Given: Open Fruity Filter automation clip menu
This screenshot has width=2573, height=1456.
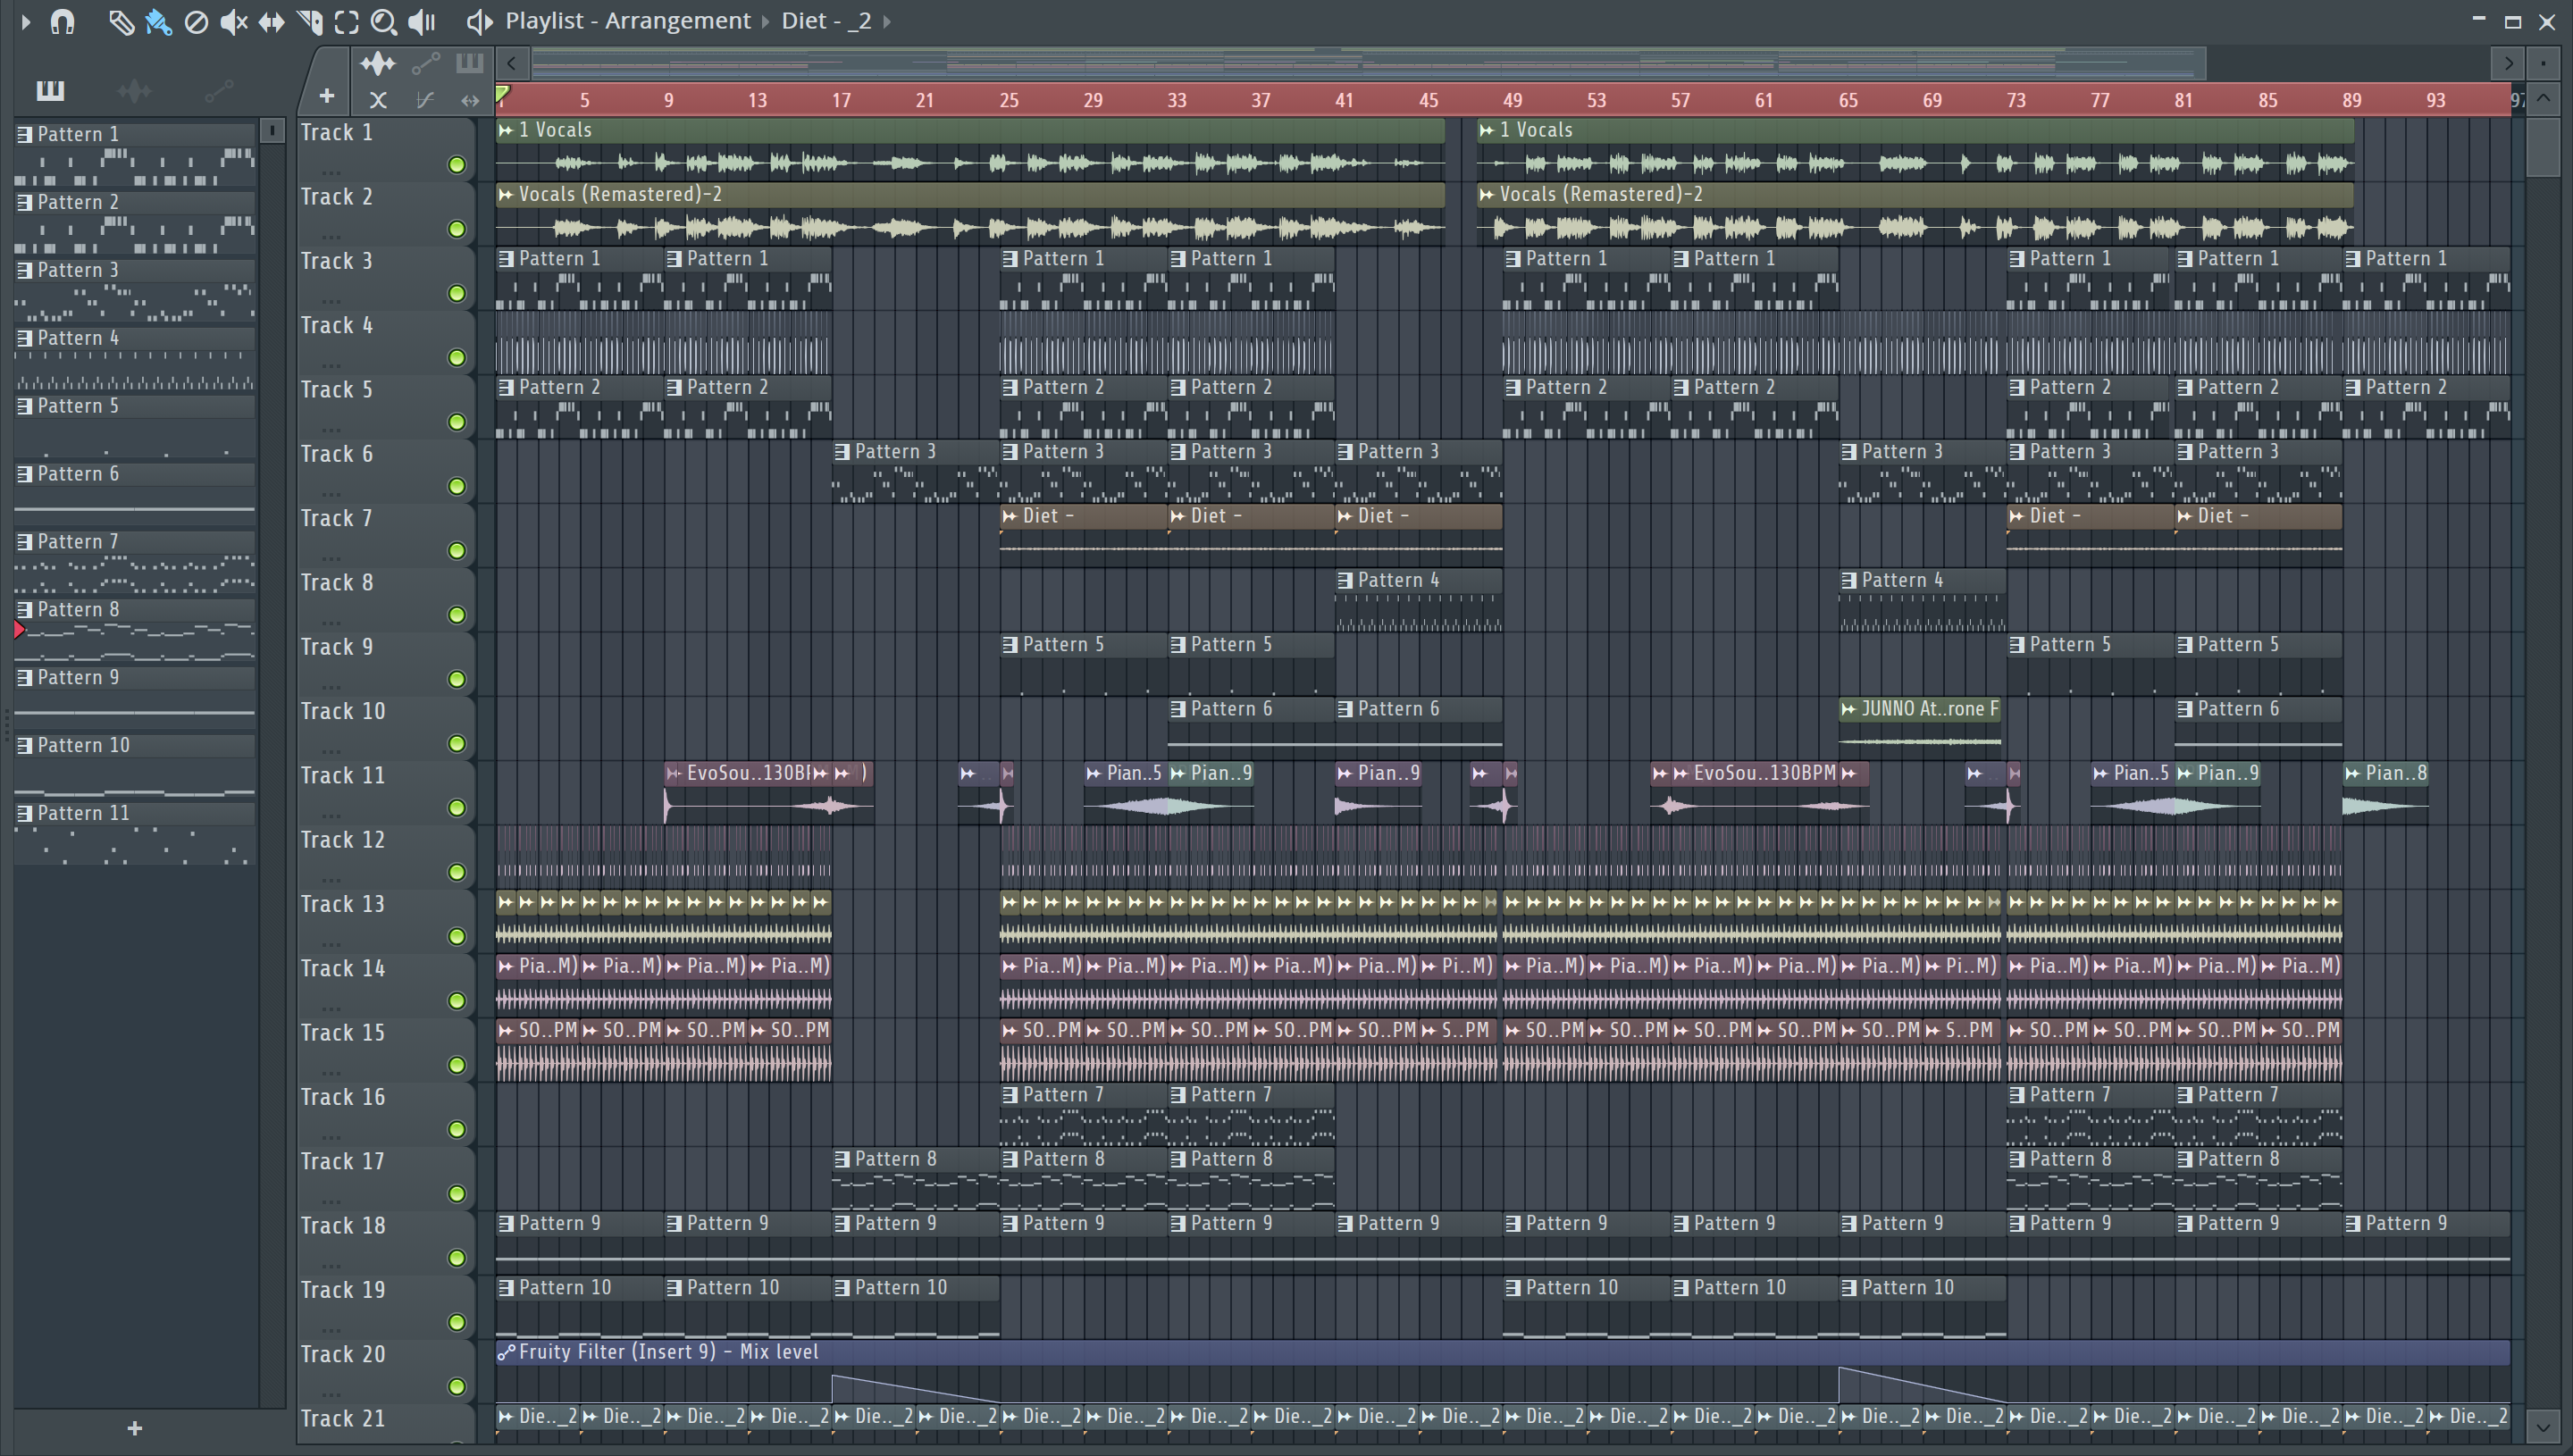Looking at the screenshot, I should tap(506, 1352).
